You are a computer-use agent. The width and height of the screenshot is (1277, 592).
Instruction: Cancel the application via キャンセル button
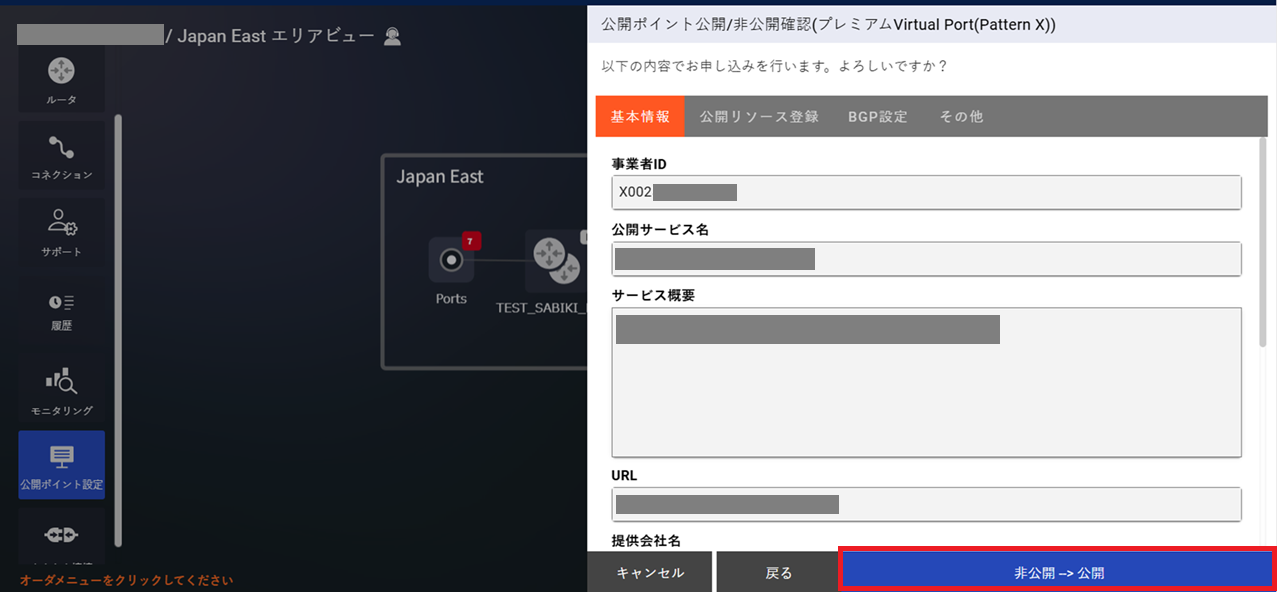pyautogui.click(x=651, y=571)
